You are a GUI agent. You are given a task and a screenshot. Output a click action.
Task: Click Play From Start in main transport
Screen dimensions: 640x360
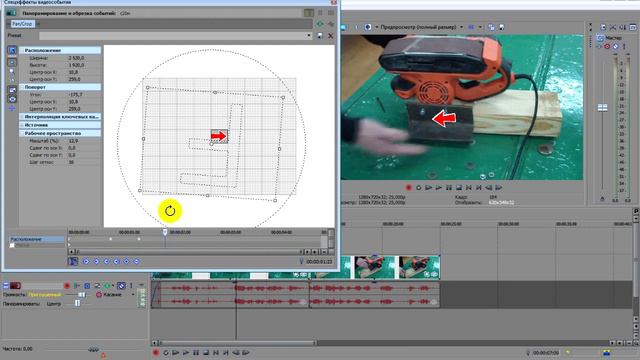click(x=176, y=353)
